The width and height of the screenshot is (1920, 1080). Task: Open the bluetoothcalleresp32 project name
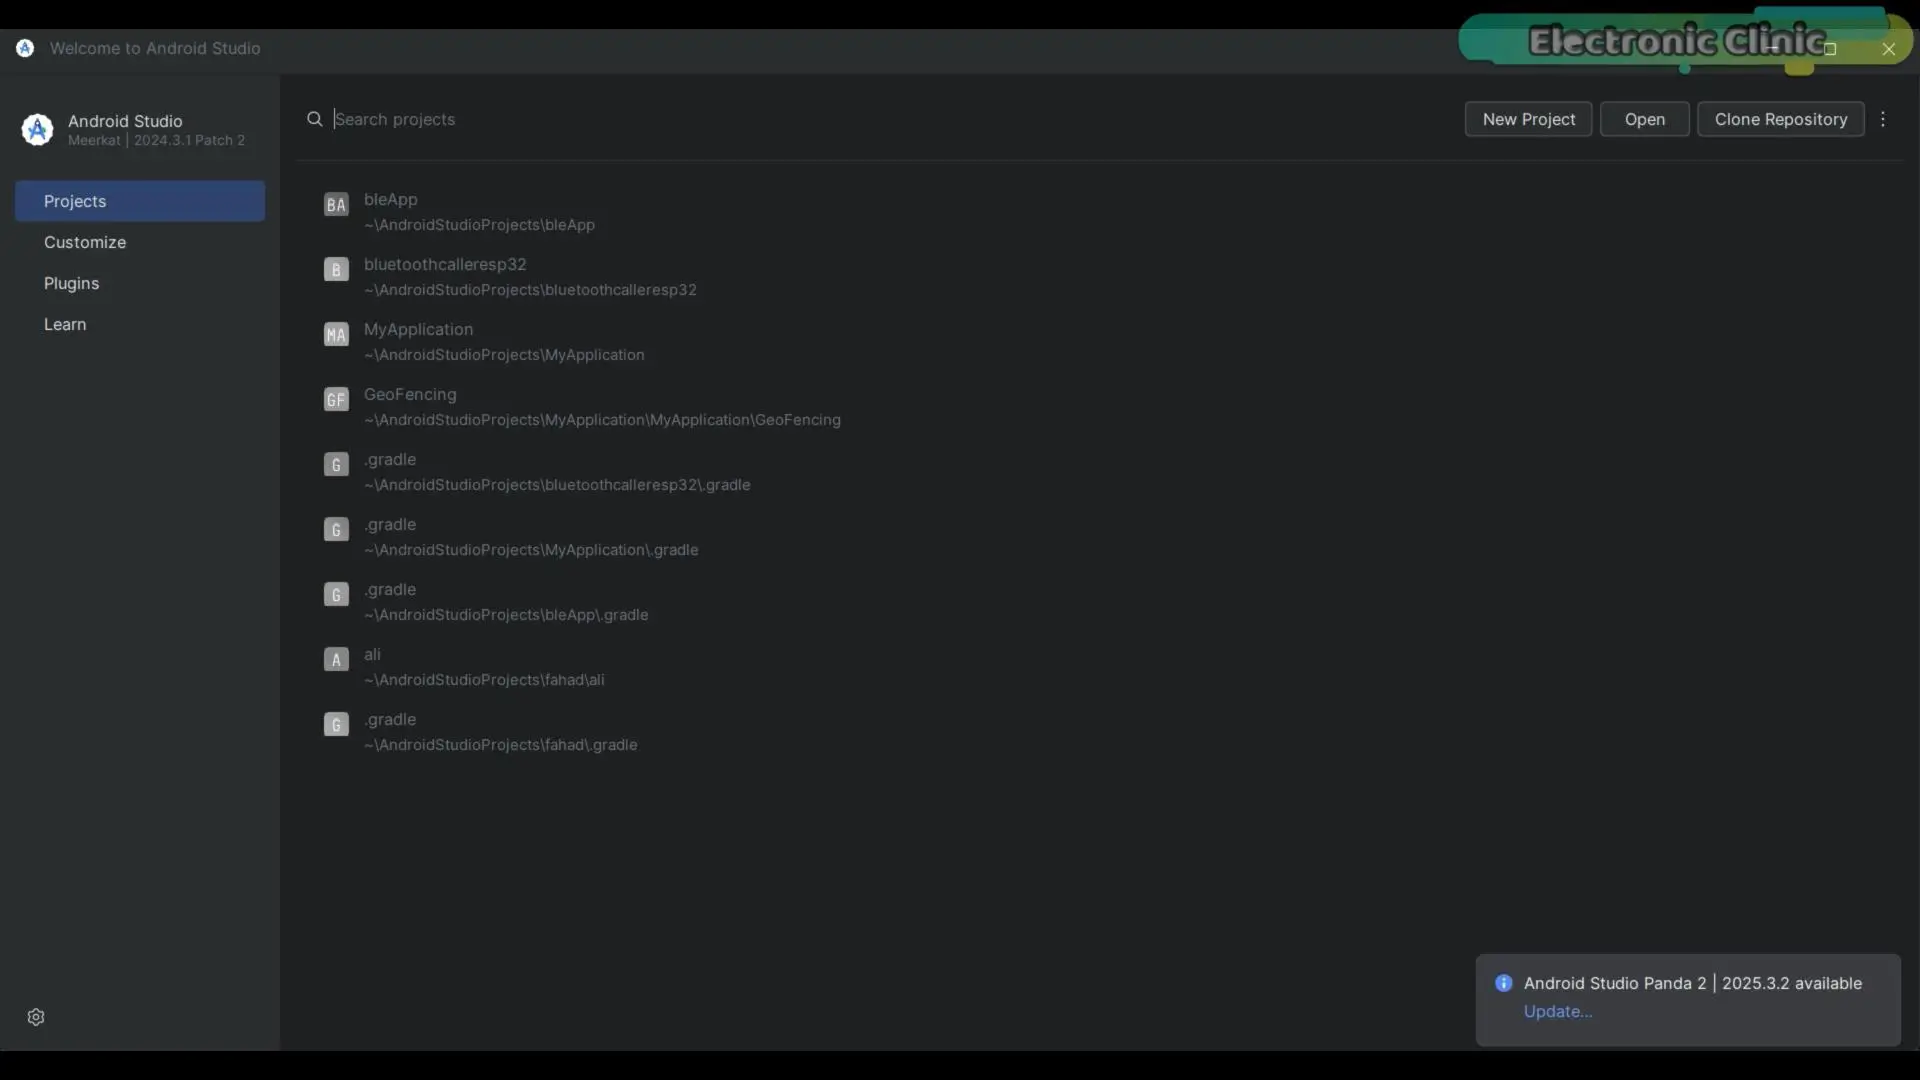445,264
